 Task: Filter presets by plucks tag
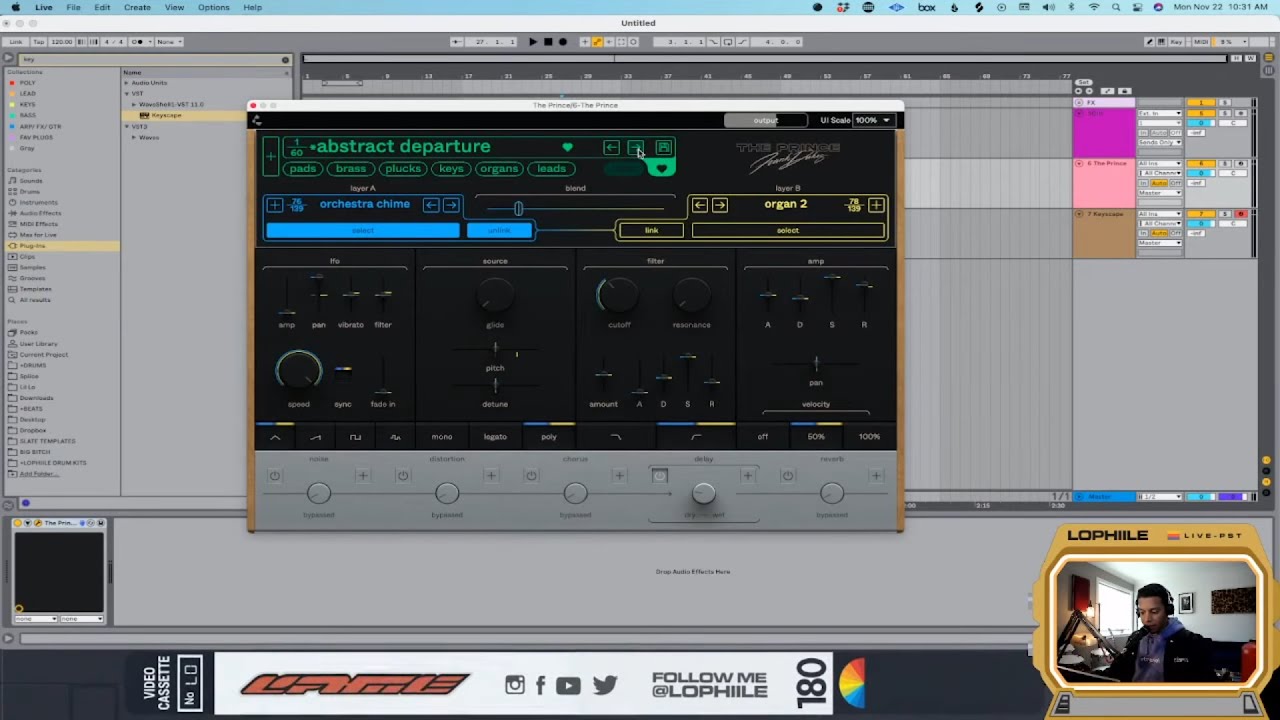pyautogui.click(x=403, y=169)
